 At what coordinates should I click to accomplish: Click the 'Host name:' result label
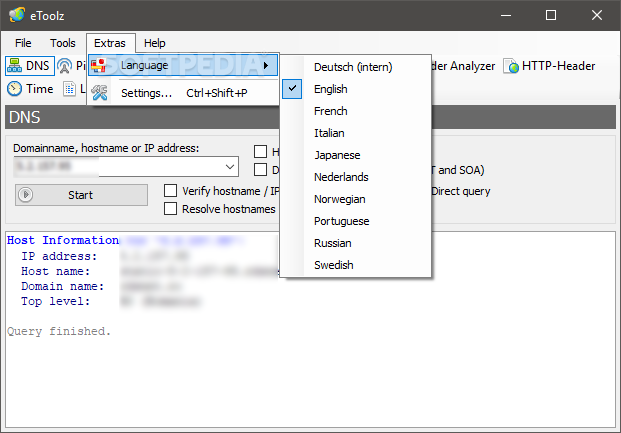(x=55, y=271)
